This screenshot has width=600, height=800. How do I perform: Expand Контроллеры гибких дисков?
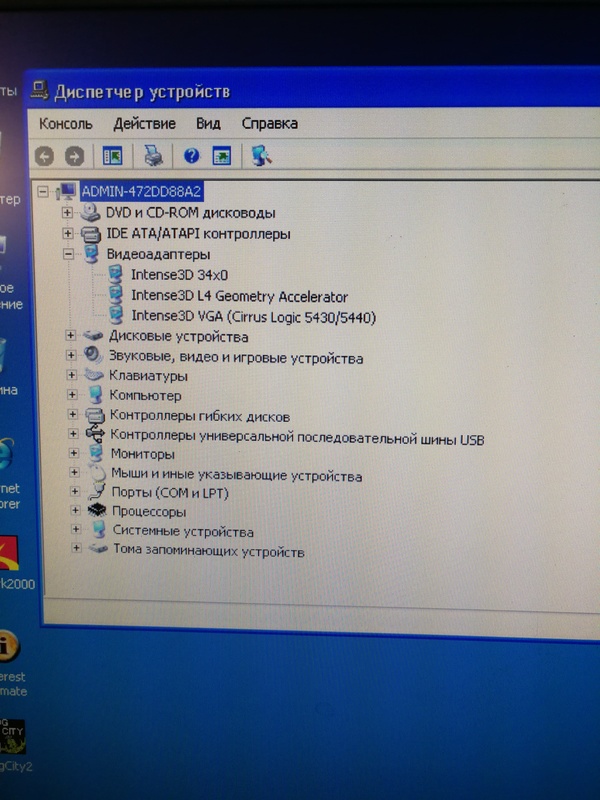72,414
